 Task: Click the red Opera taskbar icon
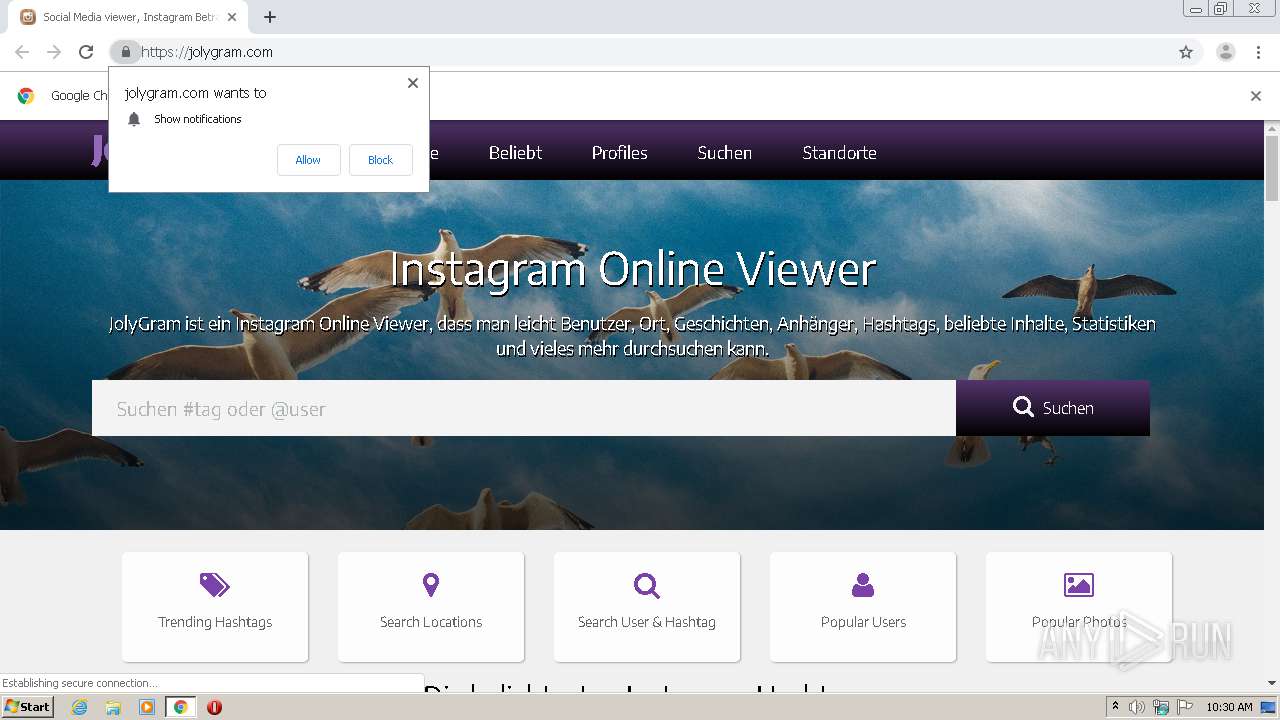point(214,707)
